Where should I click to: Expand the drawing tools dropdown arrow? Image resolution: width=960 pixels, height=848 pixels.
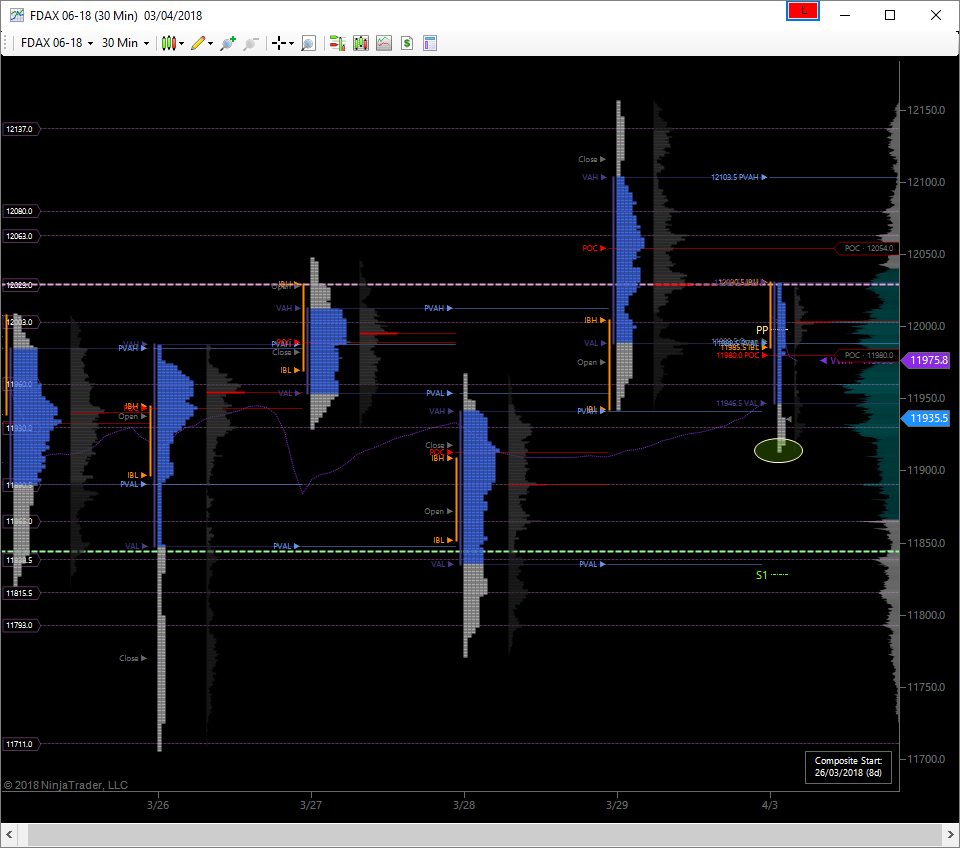pyautogui.click(x=211, y=43)
